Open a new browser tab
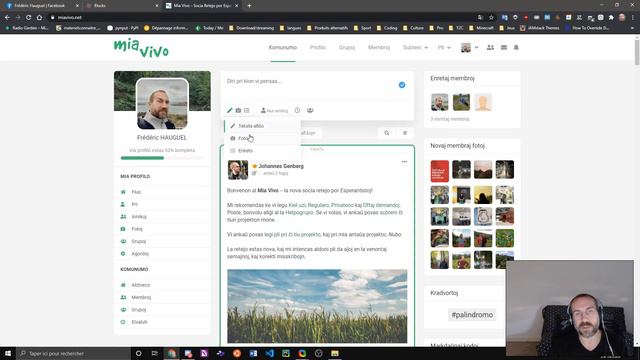The height and width of the screenshot is (360, 640). pos(249,6)
